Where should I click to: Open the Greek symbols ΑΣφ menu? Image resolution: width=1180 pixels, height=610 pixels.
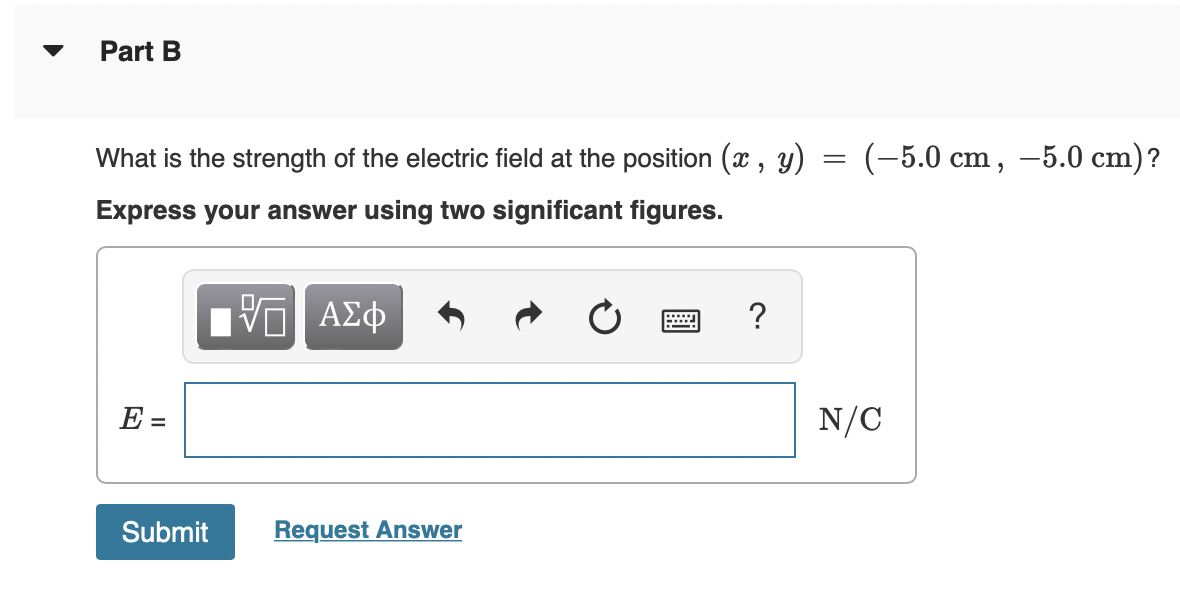[x=353, y=316]
